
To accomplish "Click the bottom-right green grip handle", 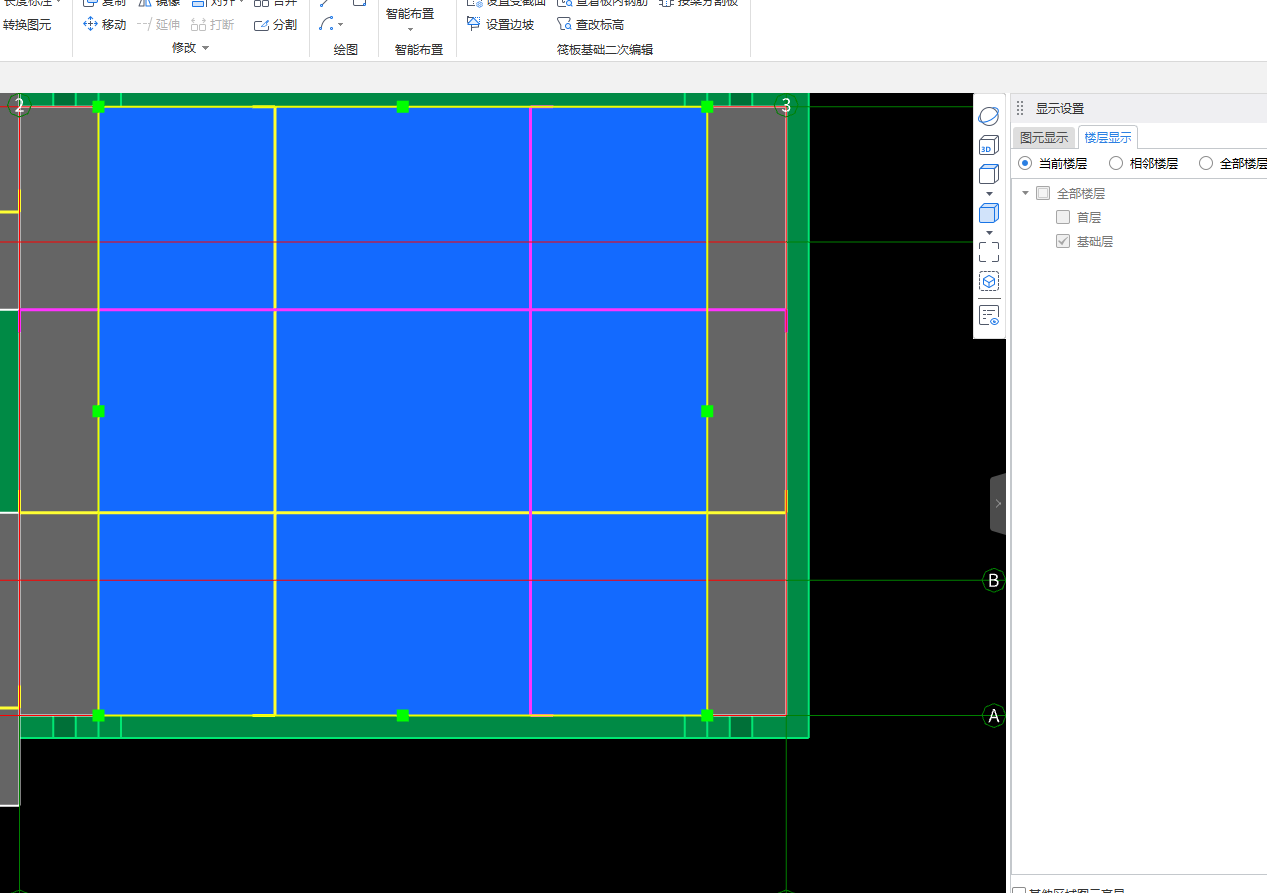I will pos(707,715).
